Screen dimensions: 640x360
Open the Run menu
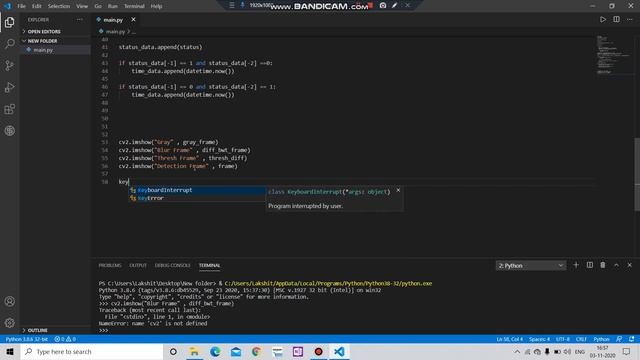click(x=113, y=6)
